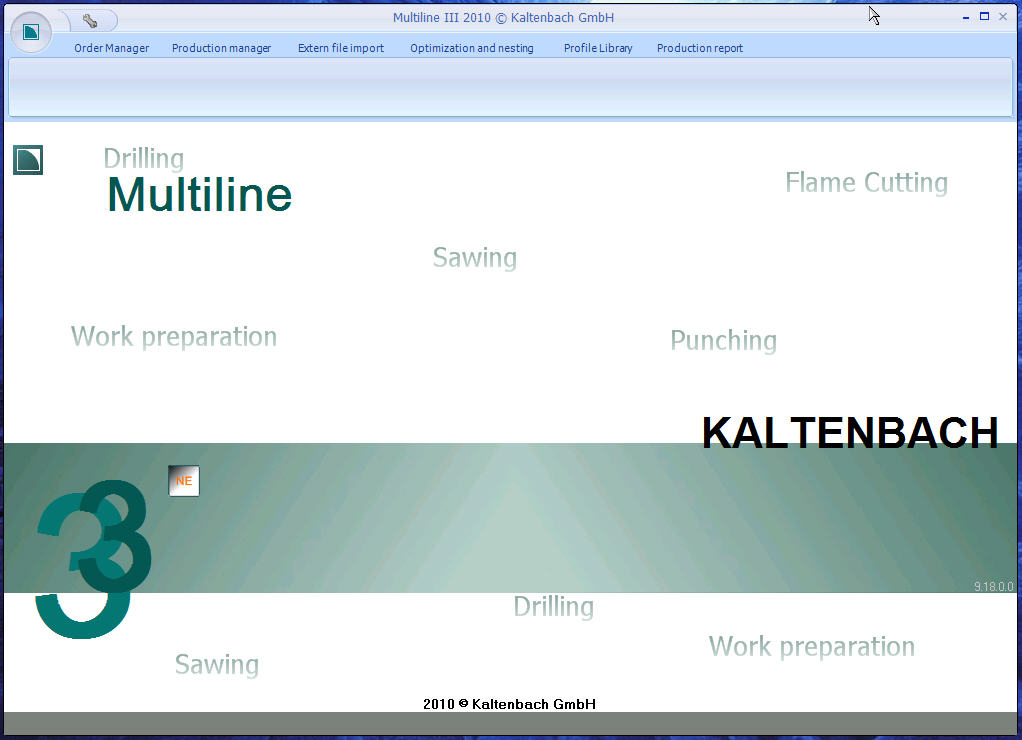Open the round Multiline application menu button
Screen dimensions: 1022x740
(x=31, y=32)
